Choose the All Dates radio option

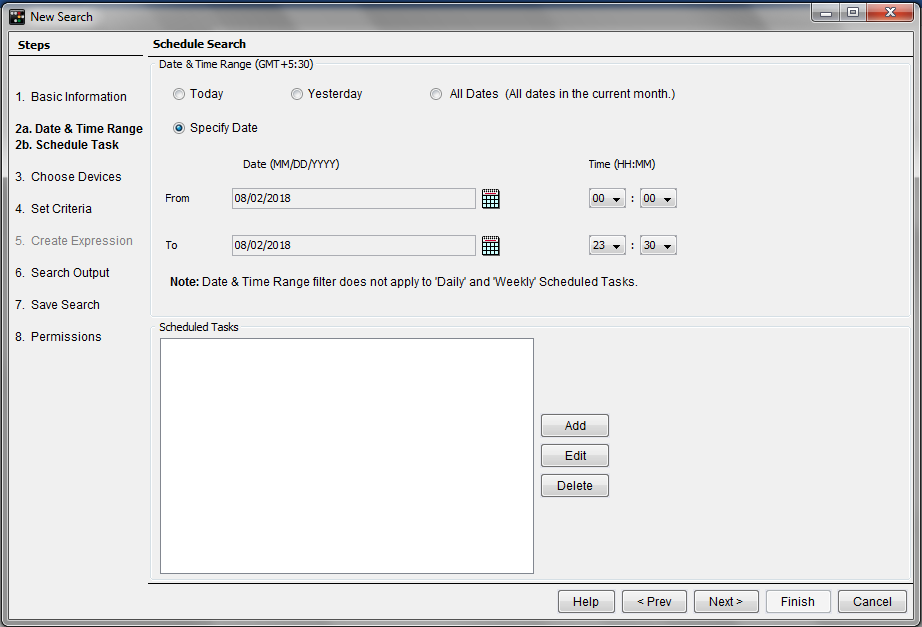tap(436, 95)
